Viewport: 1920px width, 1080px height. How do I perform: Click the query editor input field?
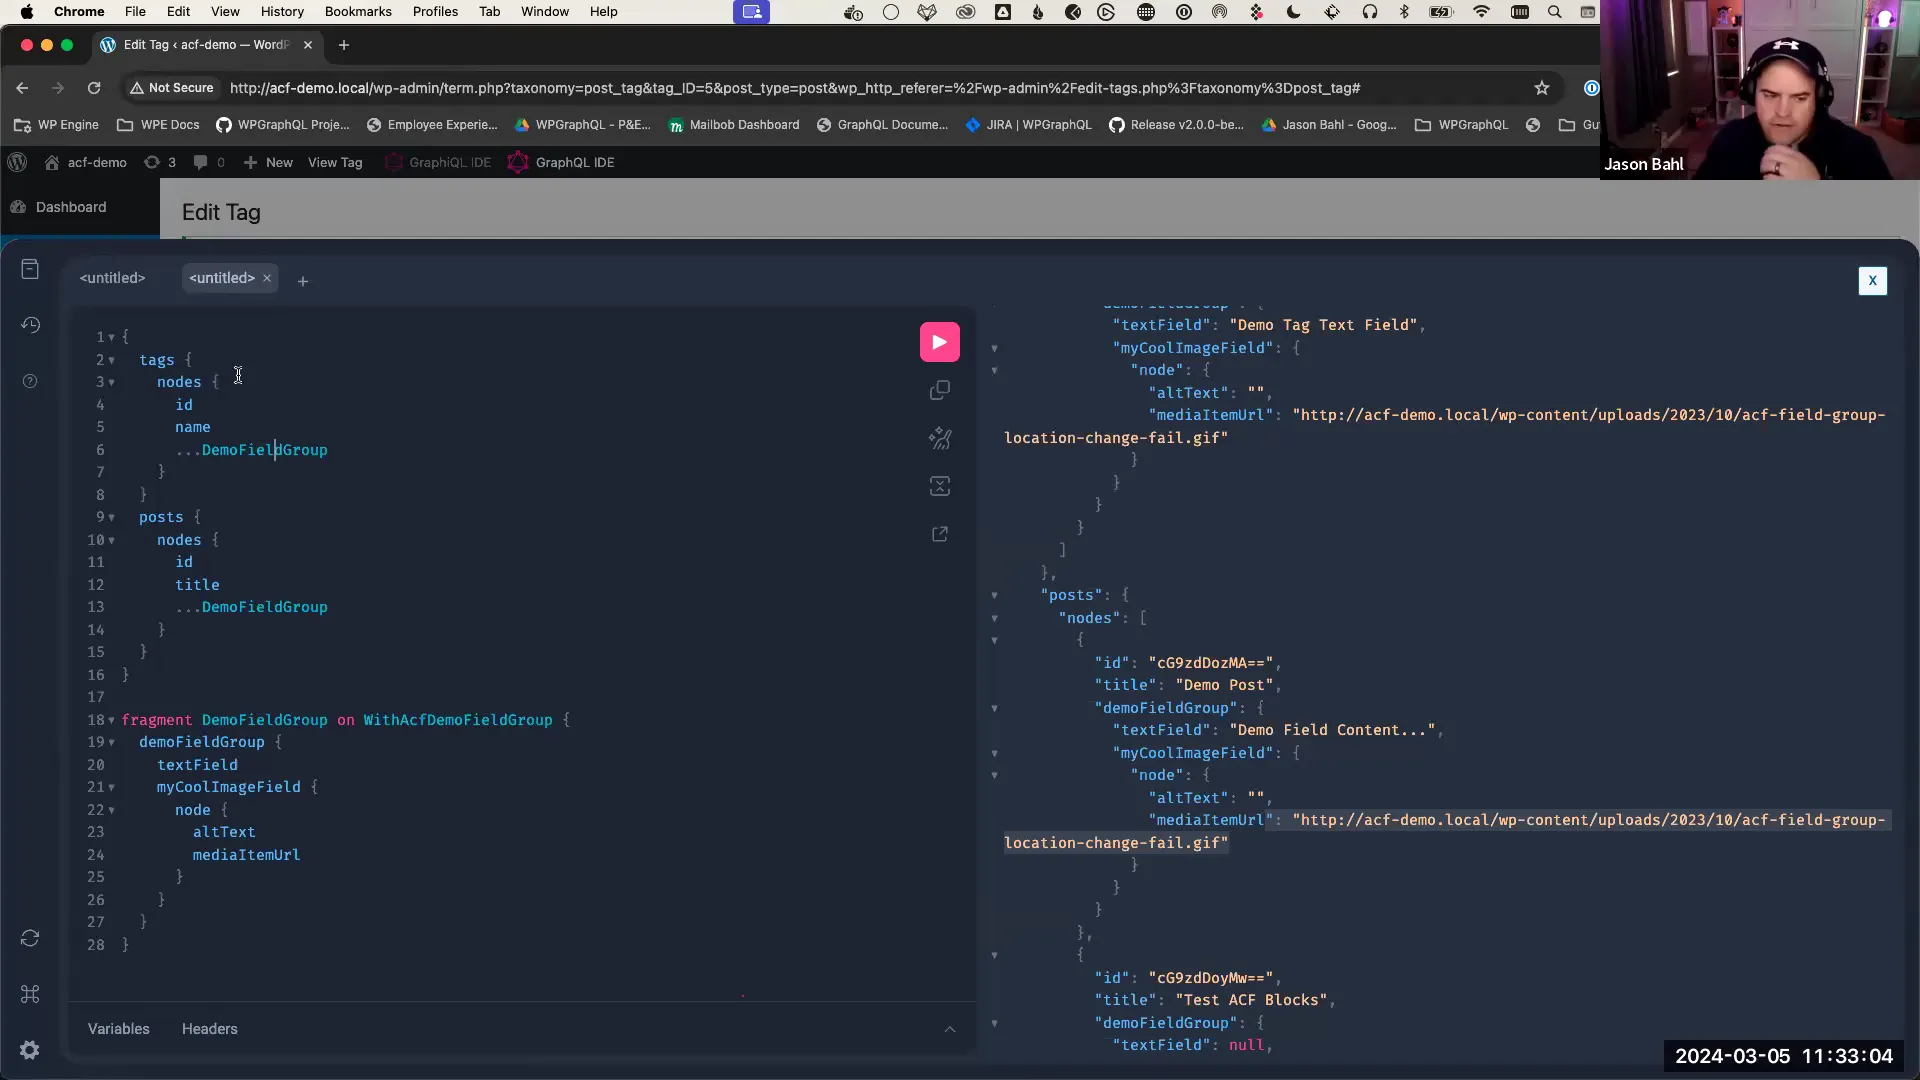(514, 647)
